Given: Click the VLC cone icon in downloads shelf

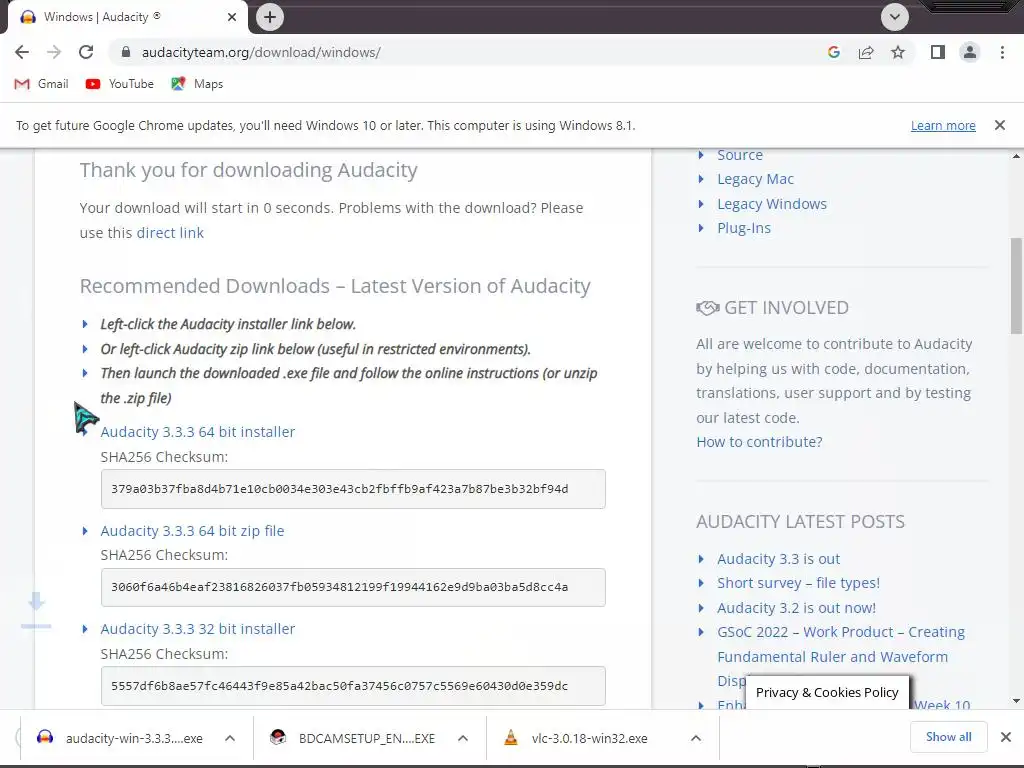Looking at the screenshot, I should tap(511, 738).
